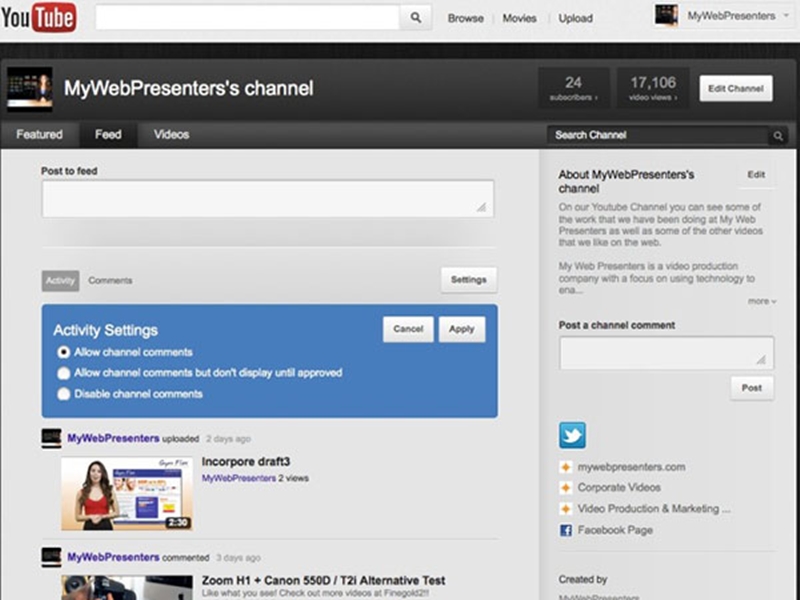Select Allow channel comments radio button
800x600 pixels.
pyautogui.click(x=64, y=353)
